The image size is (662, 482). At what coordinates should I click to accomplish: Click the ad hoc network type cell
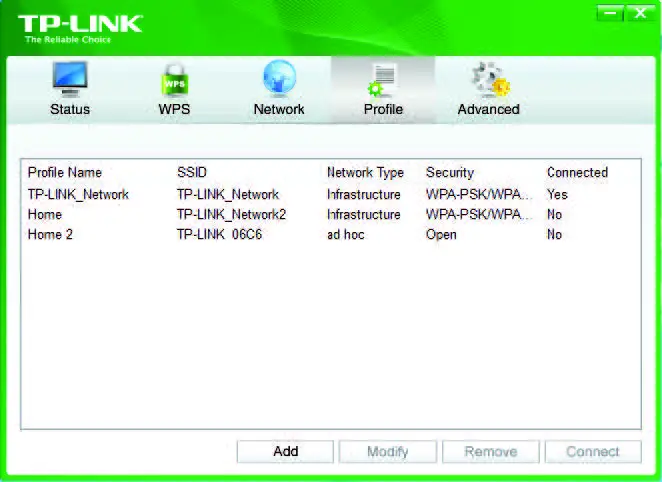click(345, 234)
